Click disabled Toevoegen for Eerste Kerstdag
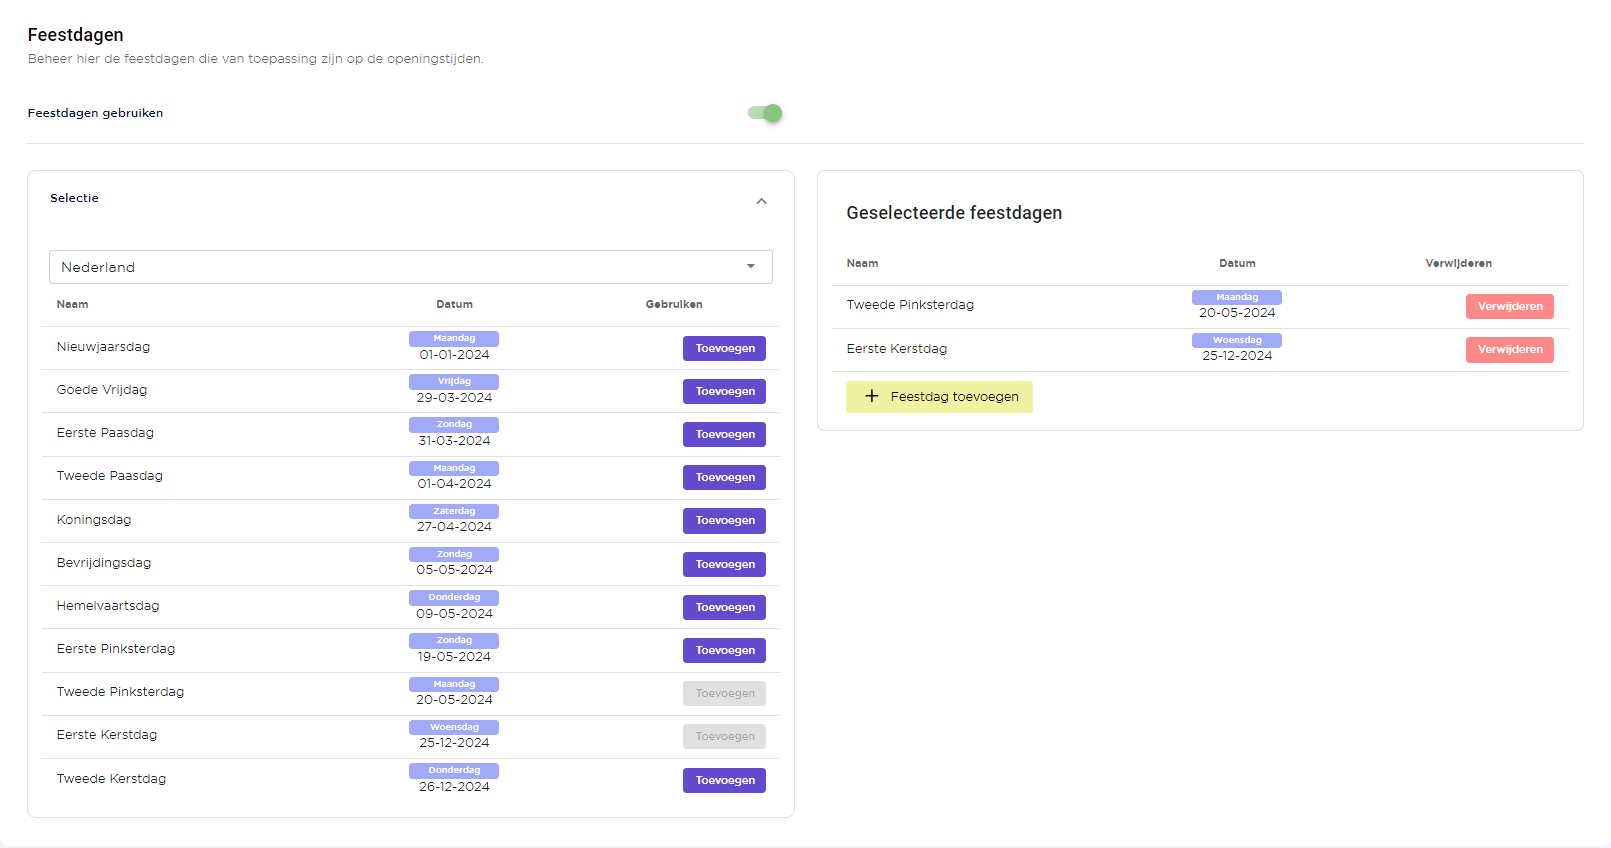The height and width of the screenshot is (848, 1611). (724, 736)
